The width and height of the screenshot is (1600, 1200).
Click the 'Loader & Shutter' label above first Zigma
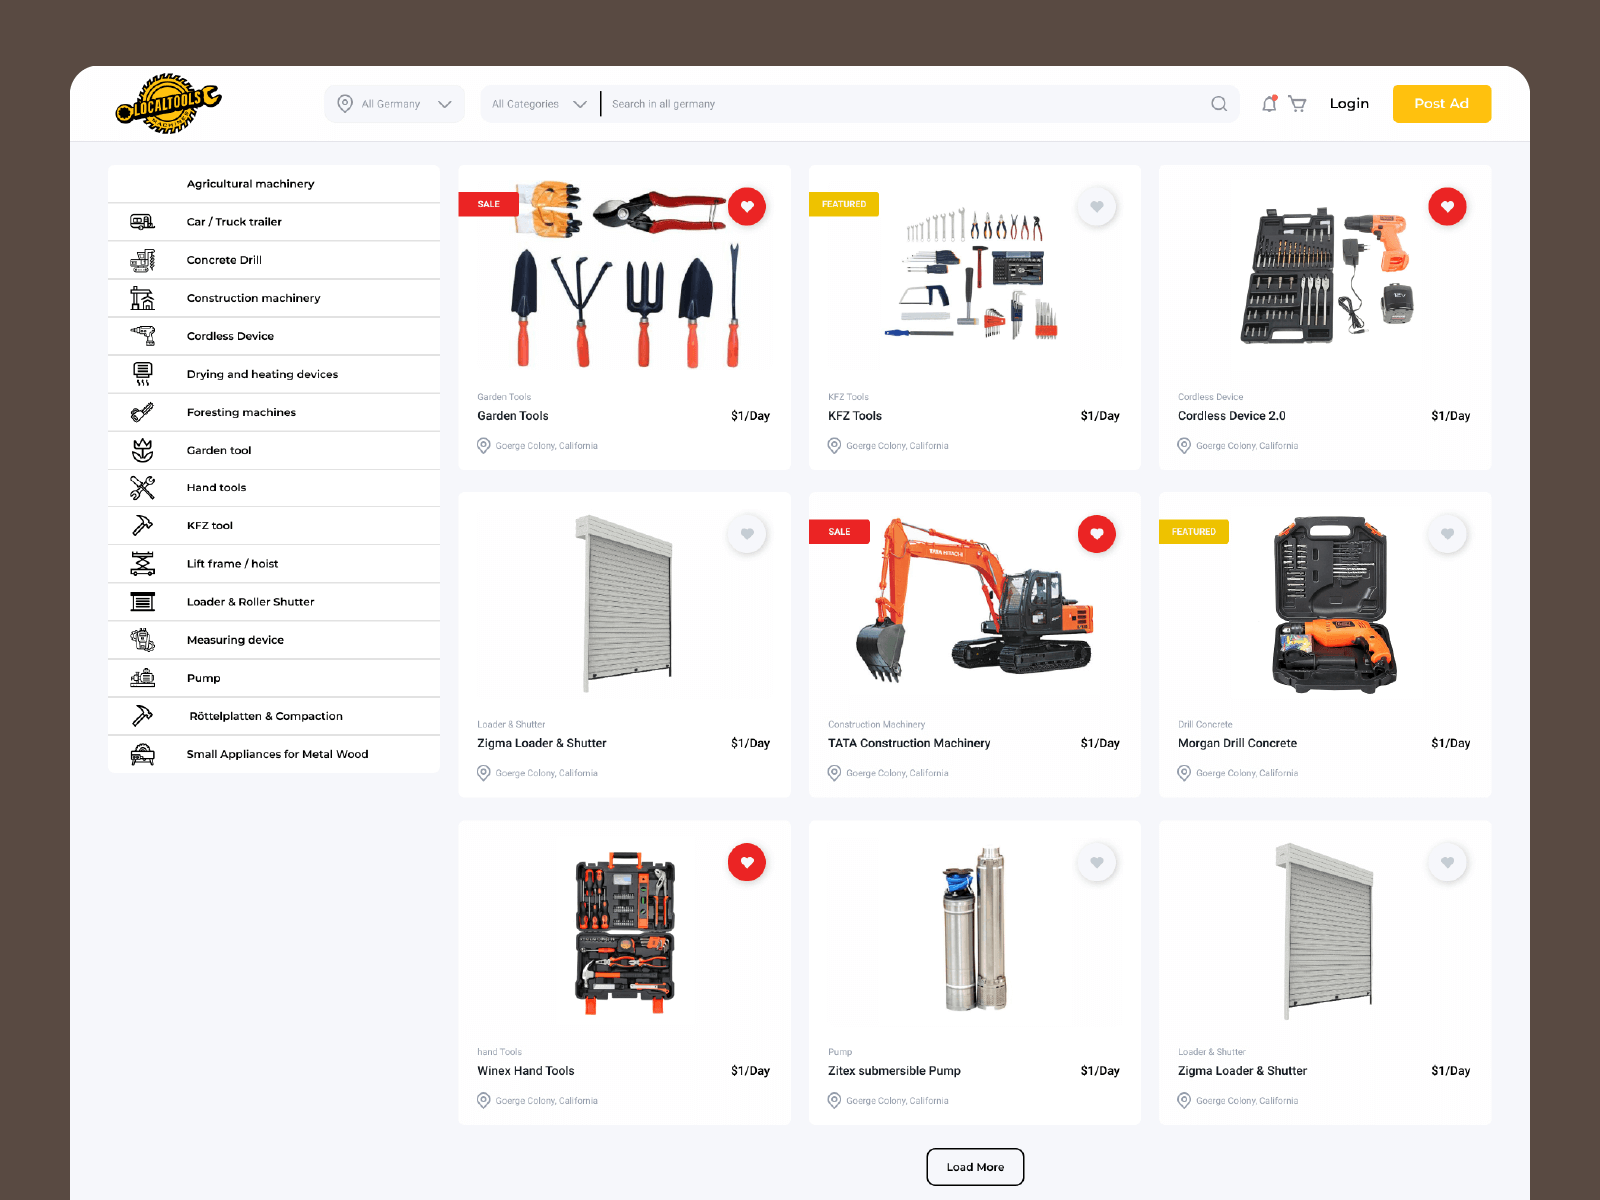[x=511, y=725]
